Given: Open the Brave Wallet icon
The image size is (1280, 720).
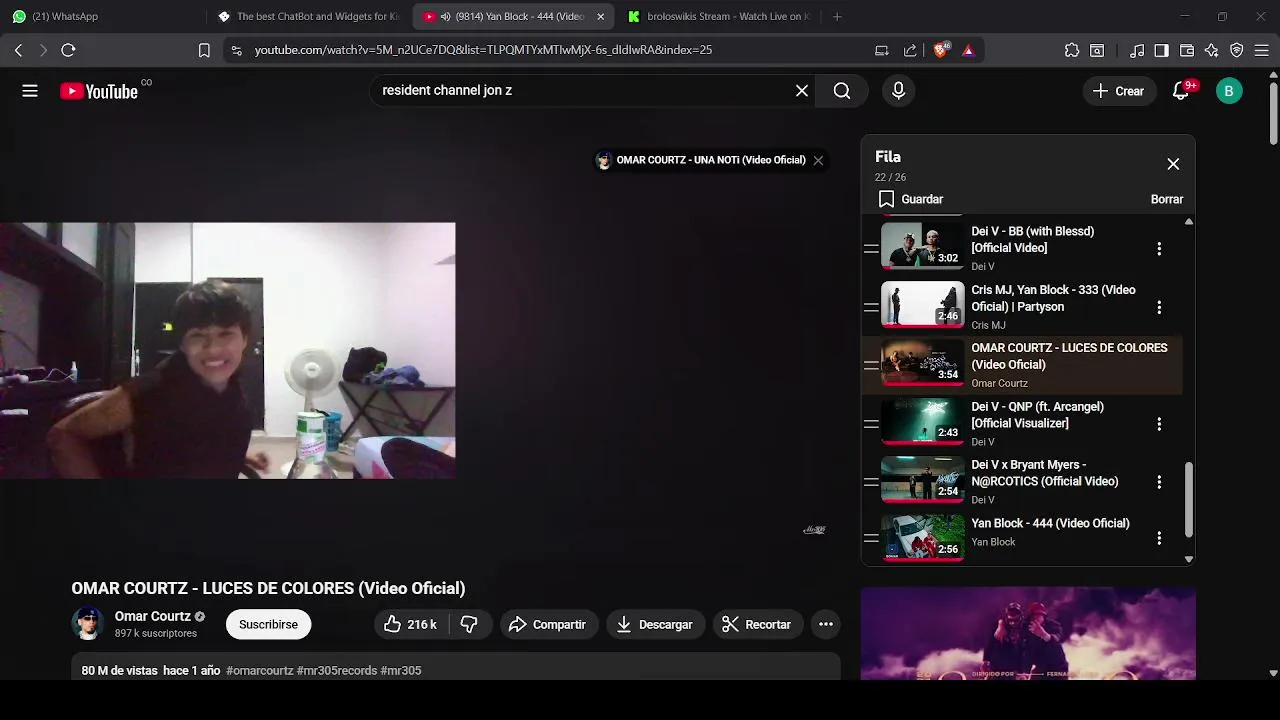Looking at the screenshot, I should tap(1187, 50).
